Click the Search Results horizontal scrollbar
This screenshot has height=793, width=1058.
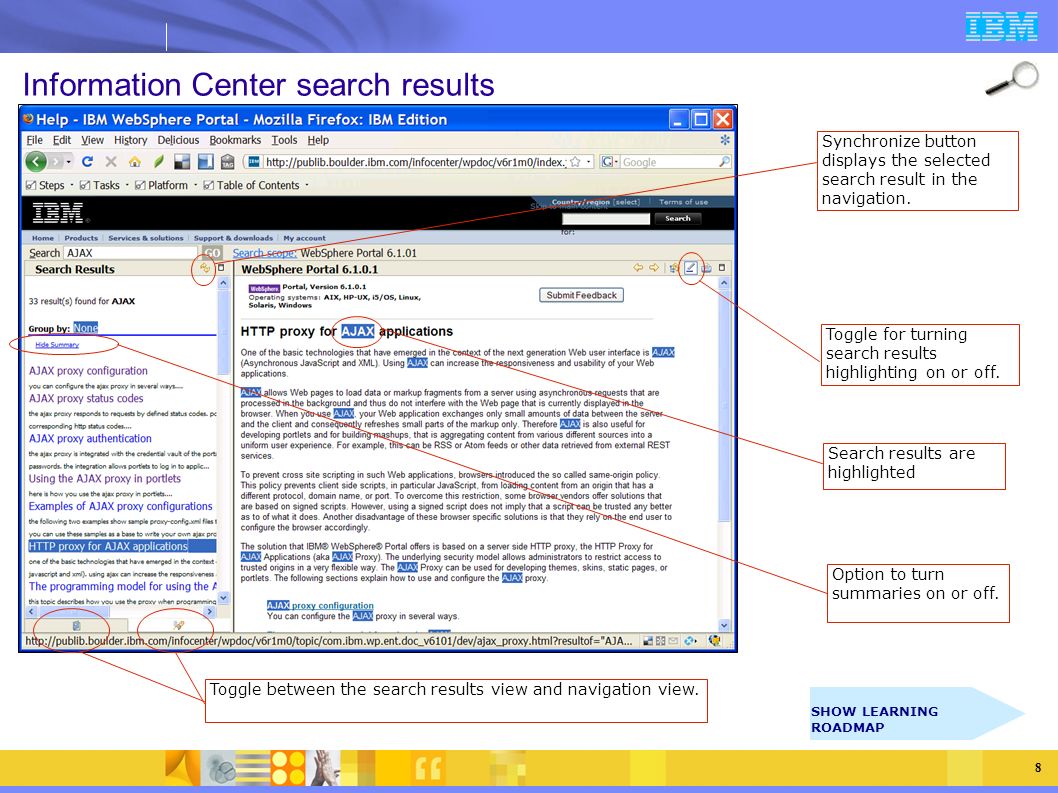pos(121,611)
